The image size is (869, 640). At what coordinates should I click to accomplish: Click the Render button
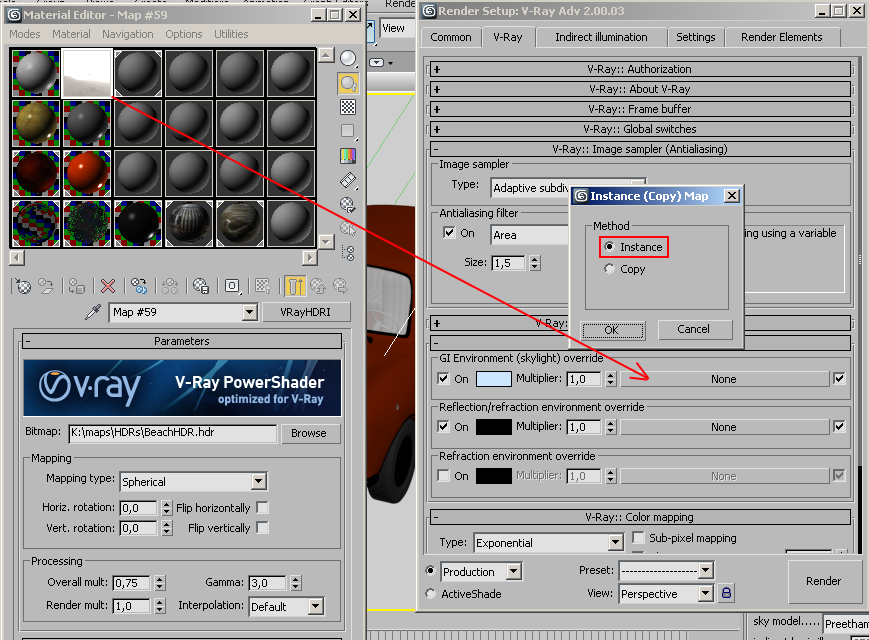coord(823,581)
